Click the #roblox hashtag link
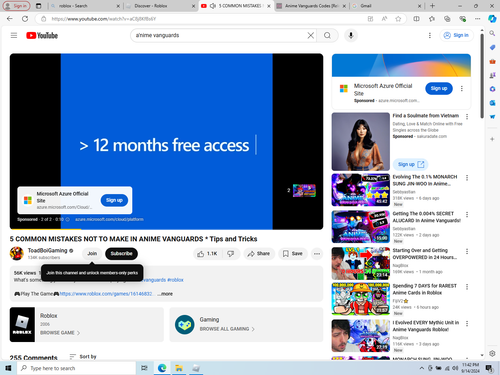Viewport: 500px width, 375px height. (x=175, y=280)
